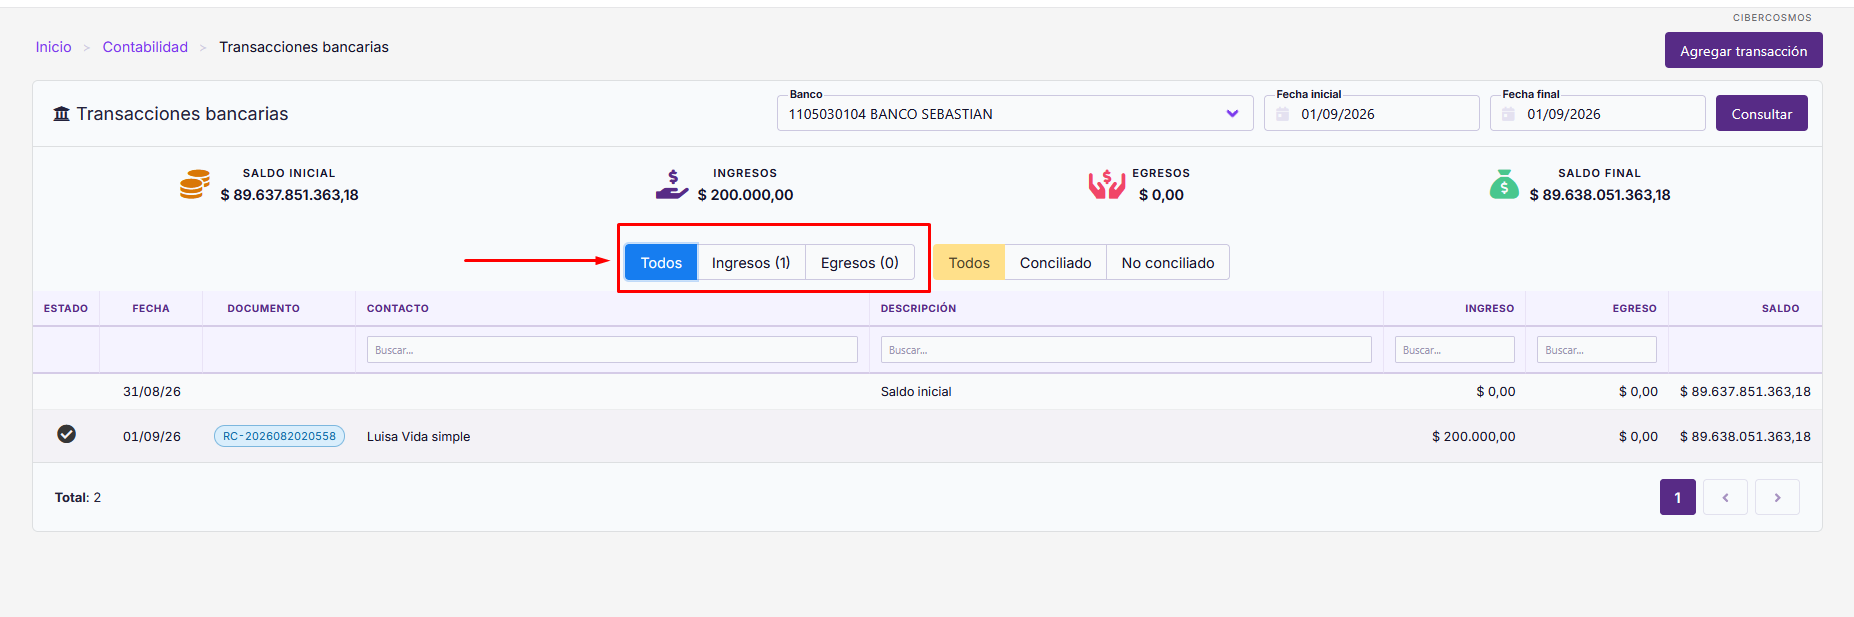1854x617 pixels.
Task: Click the date 31/08/26 cell
Action: pyautogui.click(x=152, y=392)
